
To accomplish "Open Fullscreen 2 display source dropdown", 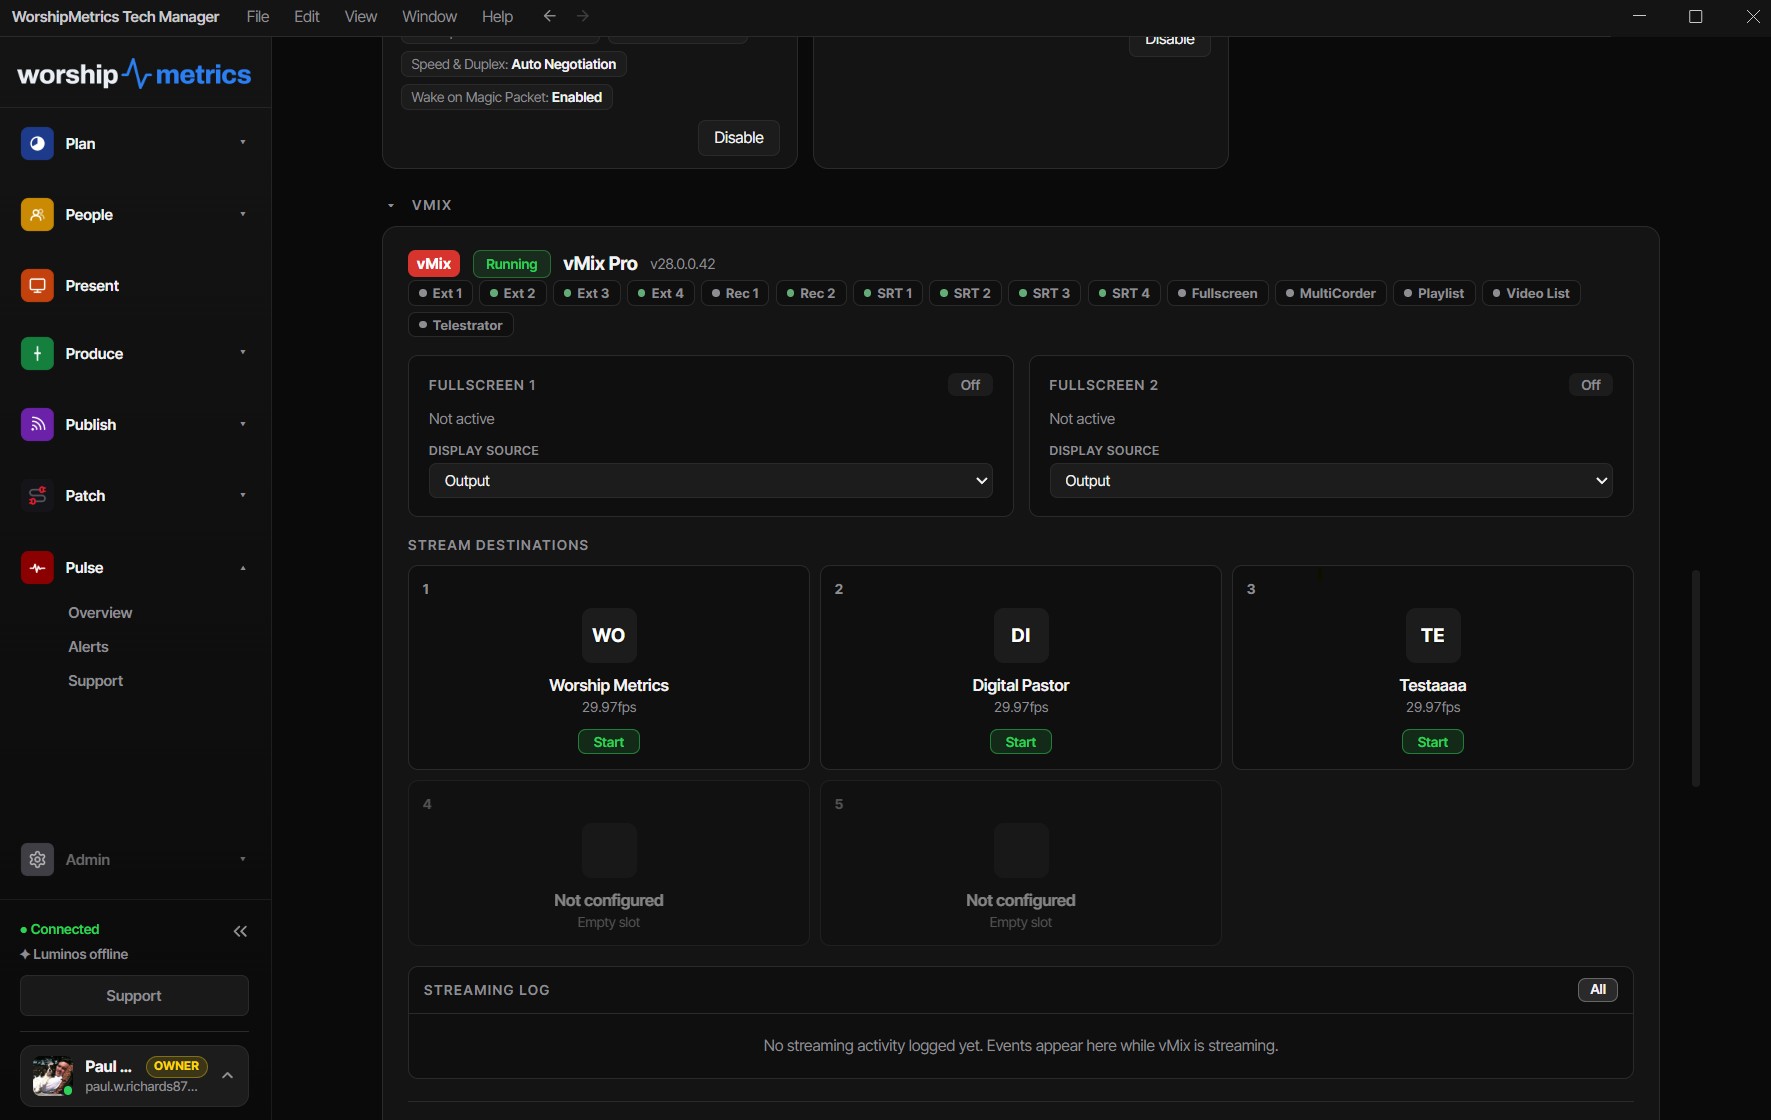I will click(x=1331, y=481).
